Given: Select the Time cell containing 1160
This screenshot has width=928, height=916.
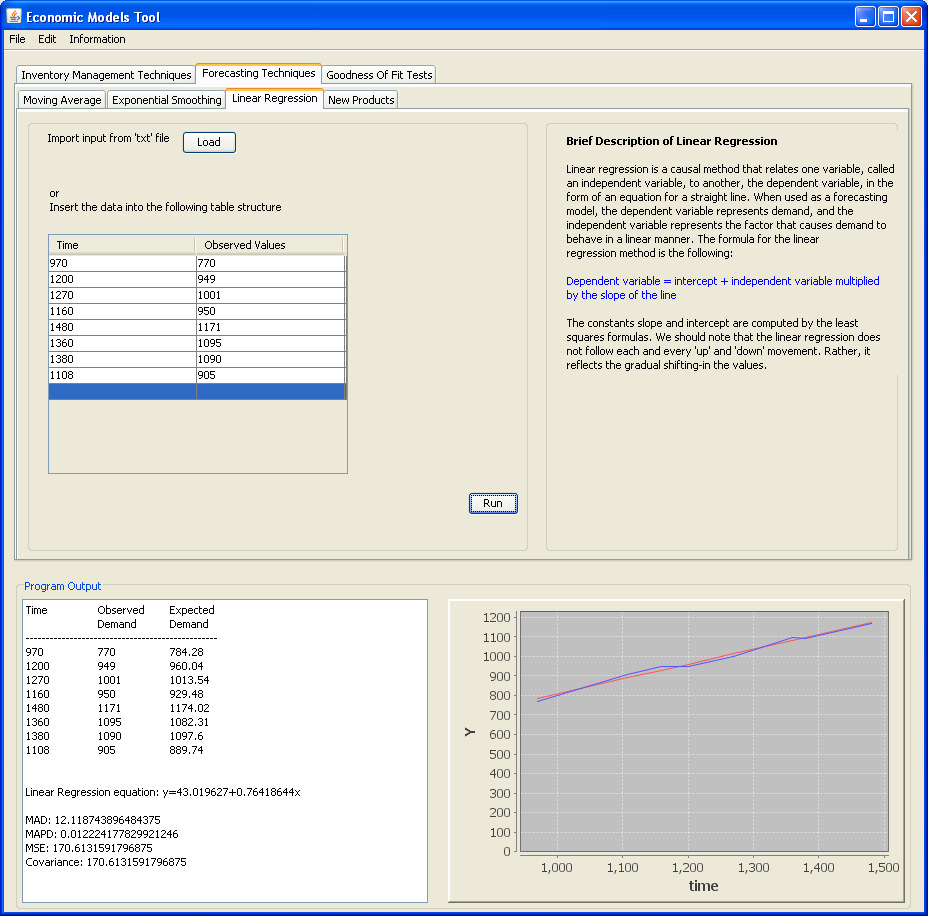Looking at the screenshot, I should pyautogui.click(x=123, y=311).
